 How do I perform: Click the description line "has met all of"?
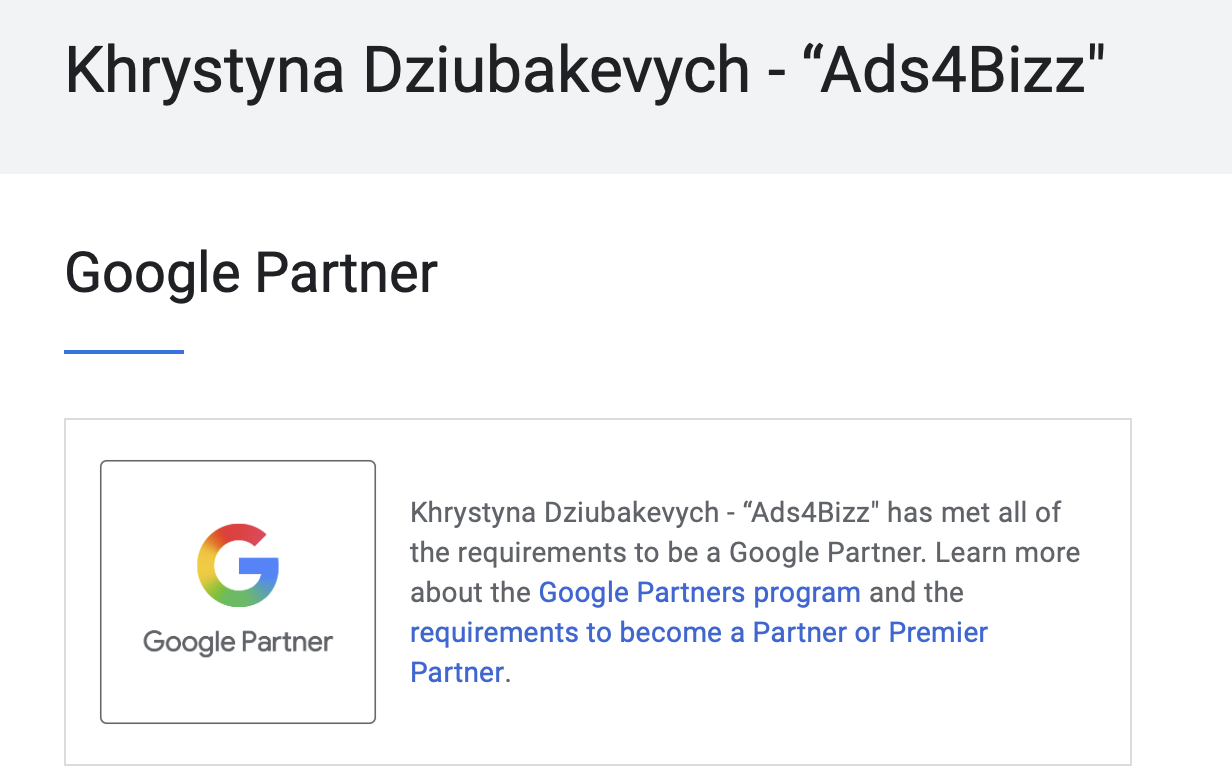pyautogui.click(x=975, y=512)
